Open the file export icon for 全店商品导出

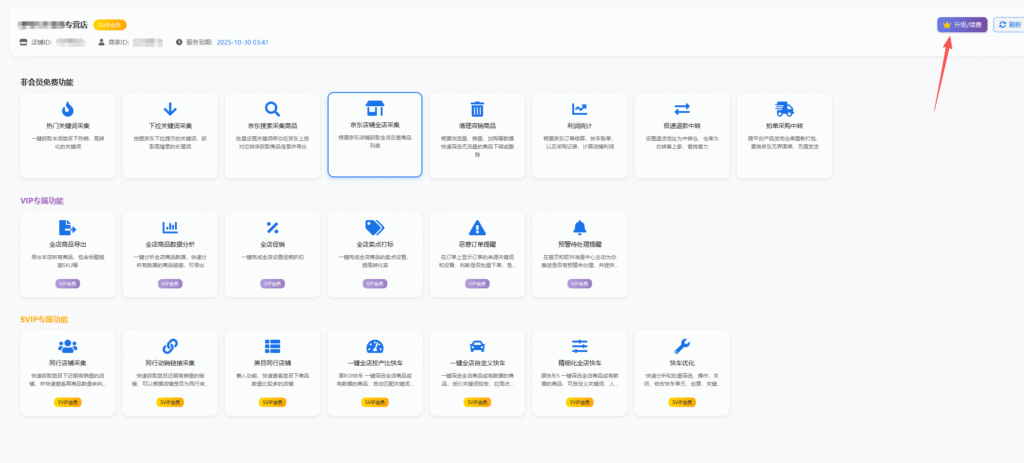coord(67,228)
